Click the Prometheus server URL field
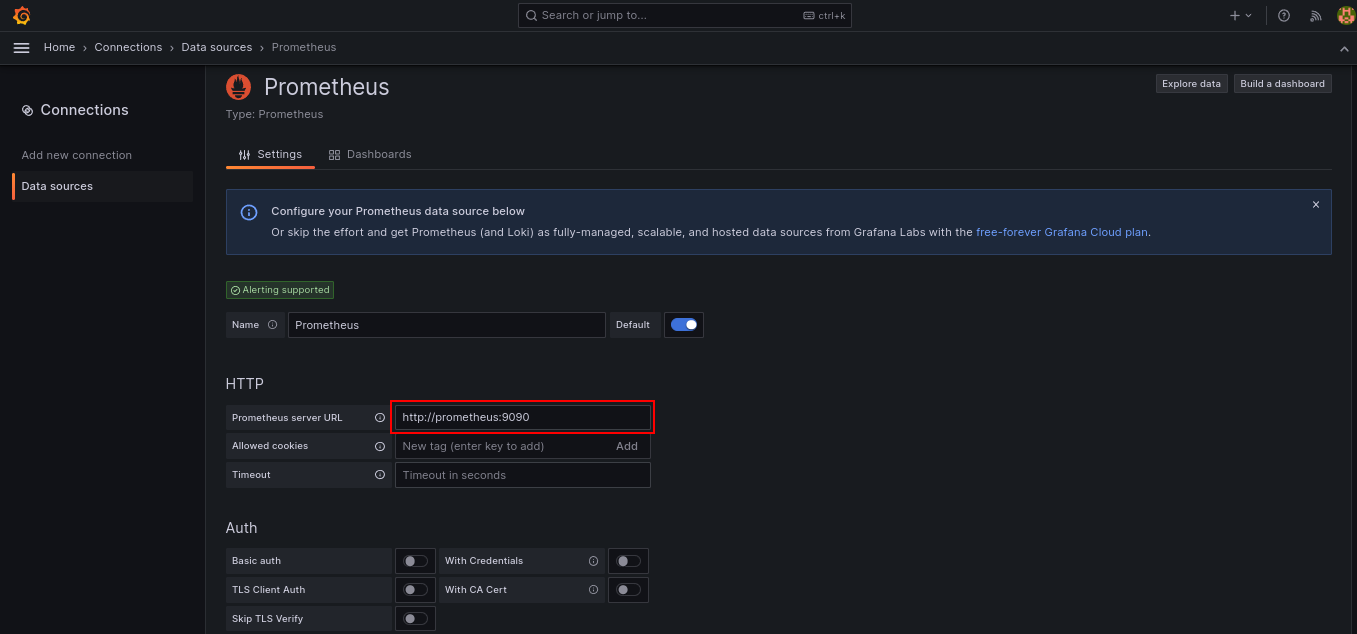 (523, 417)
